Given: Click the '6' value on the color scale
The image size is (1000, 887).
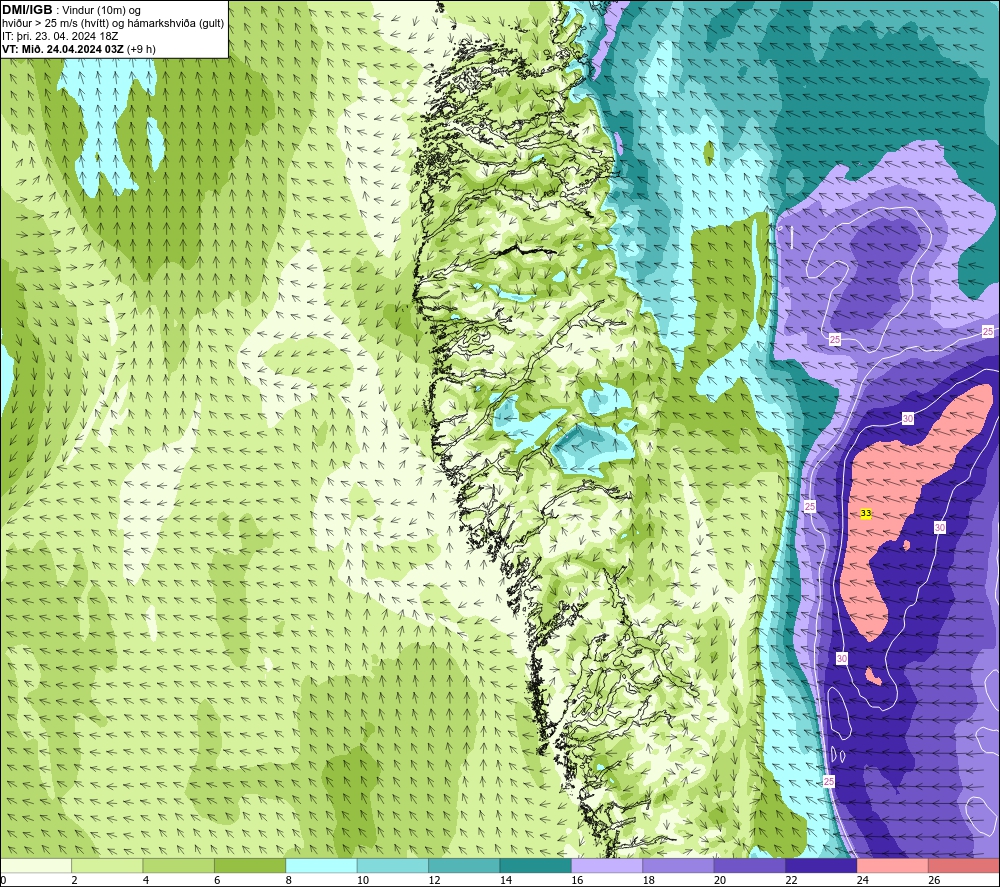Looking at the screenshot, I should pos(217,880).
